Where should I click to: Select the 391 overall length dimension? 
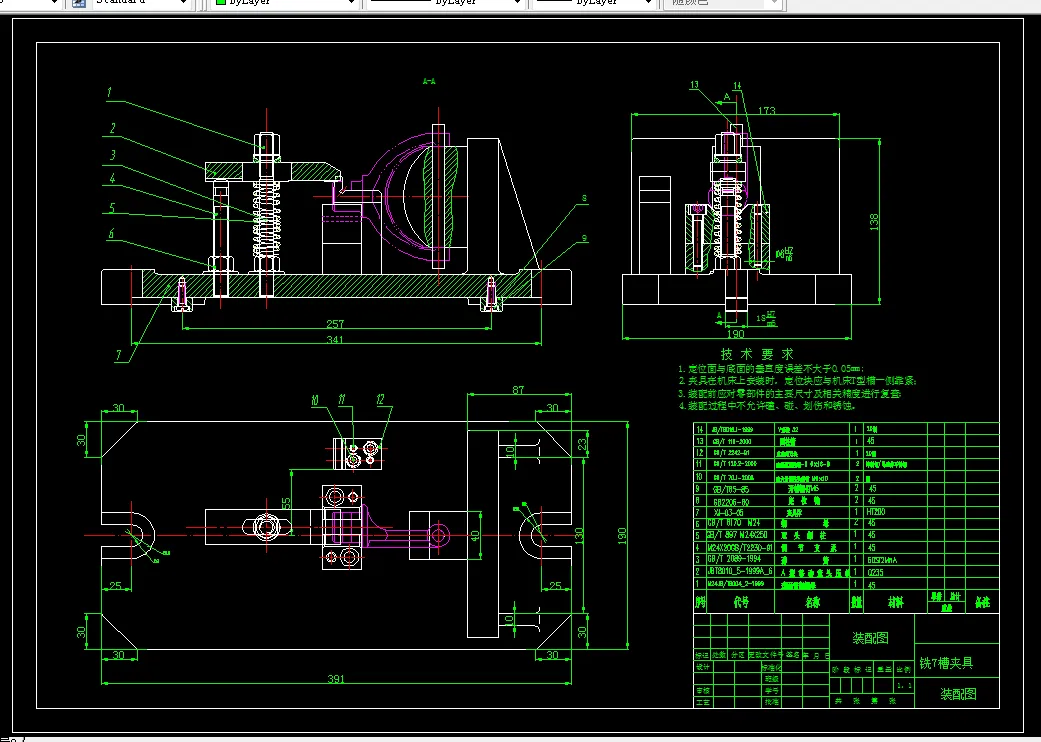[336, 679]
